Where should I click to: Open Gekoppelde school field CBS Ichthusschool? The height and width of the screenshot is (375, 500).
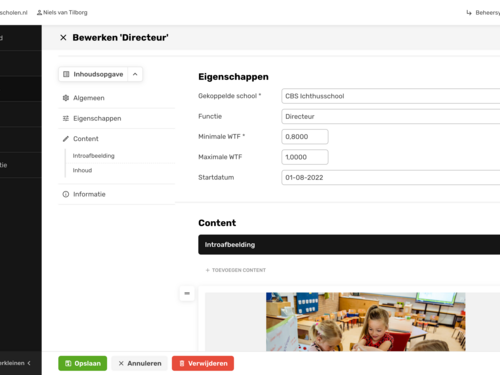(391, 96)
